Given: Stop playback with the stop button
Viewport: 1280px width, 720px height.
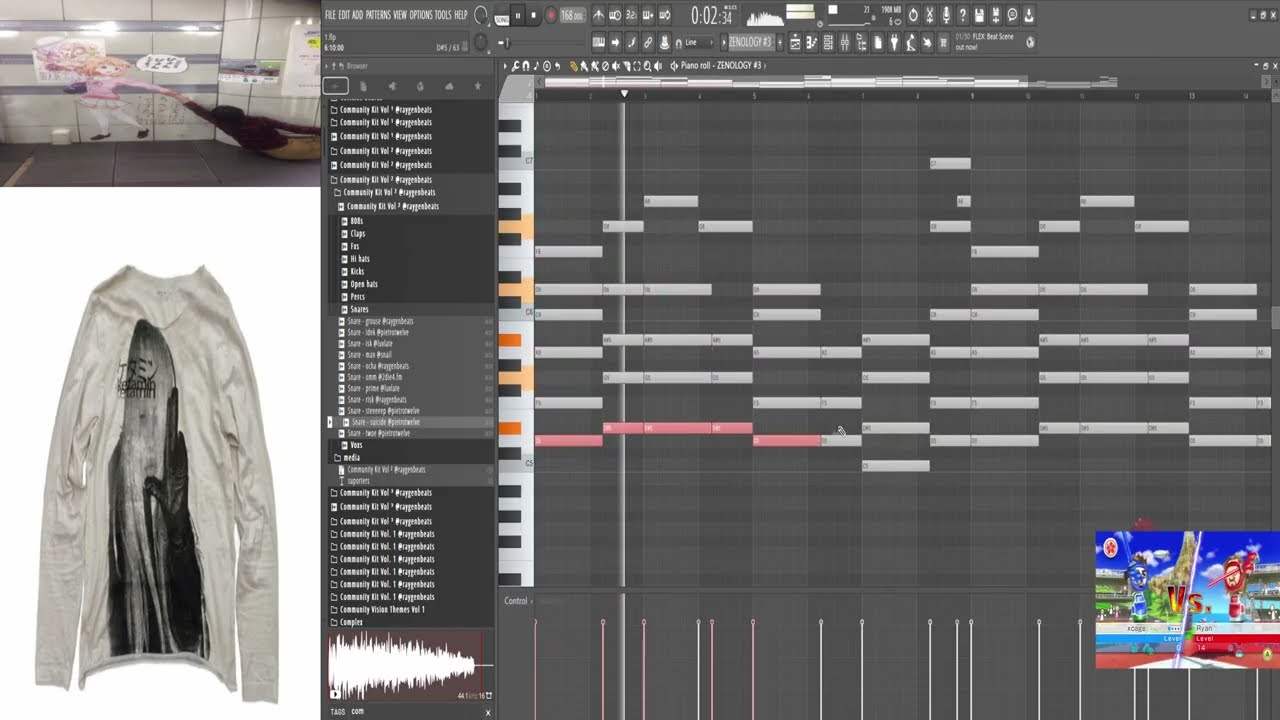Looking at the screenshot, I should pyautogui.click(x=533, y=15).
